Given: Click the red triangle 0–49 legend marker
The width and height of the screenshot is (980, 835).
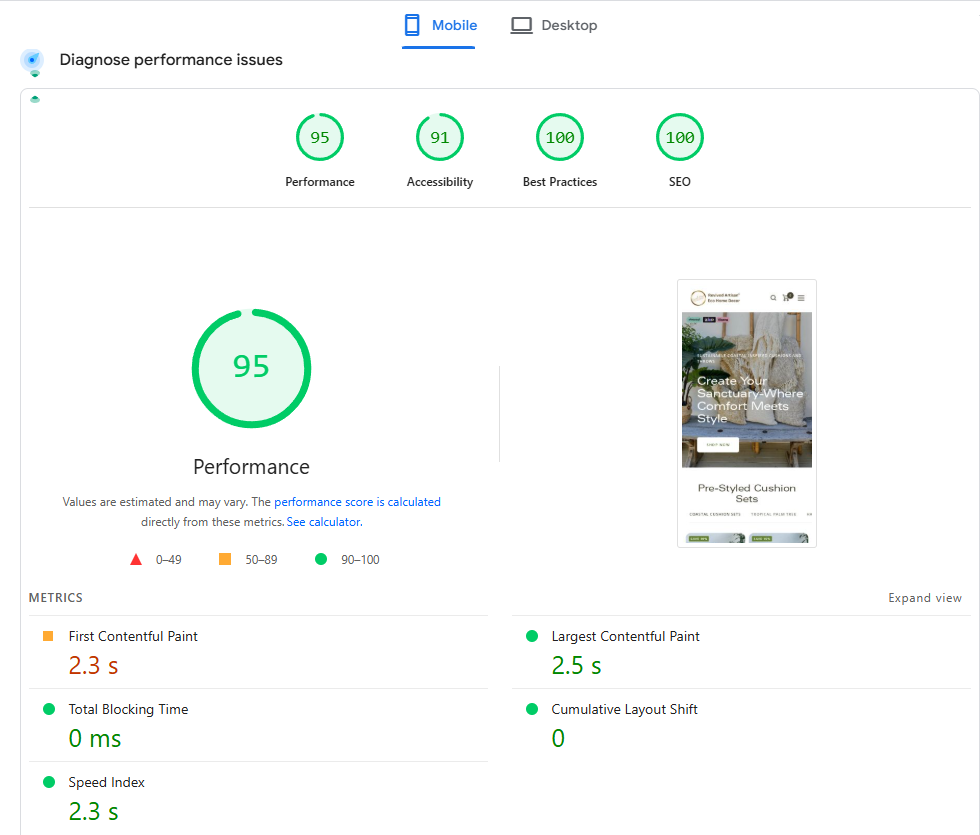Looking at the screenshot, I should (x=136, y=560).
